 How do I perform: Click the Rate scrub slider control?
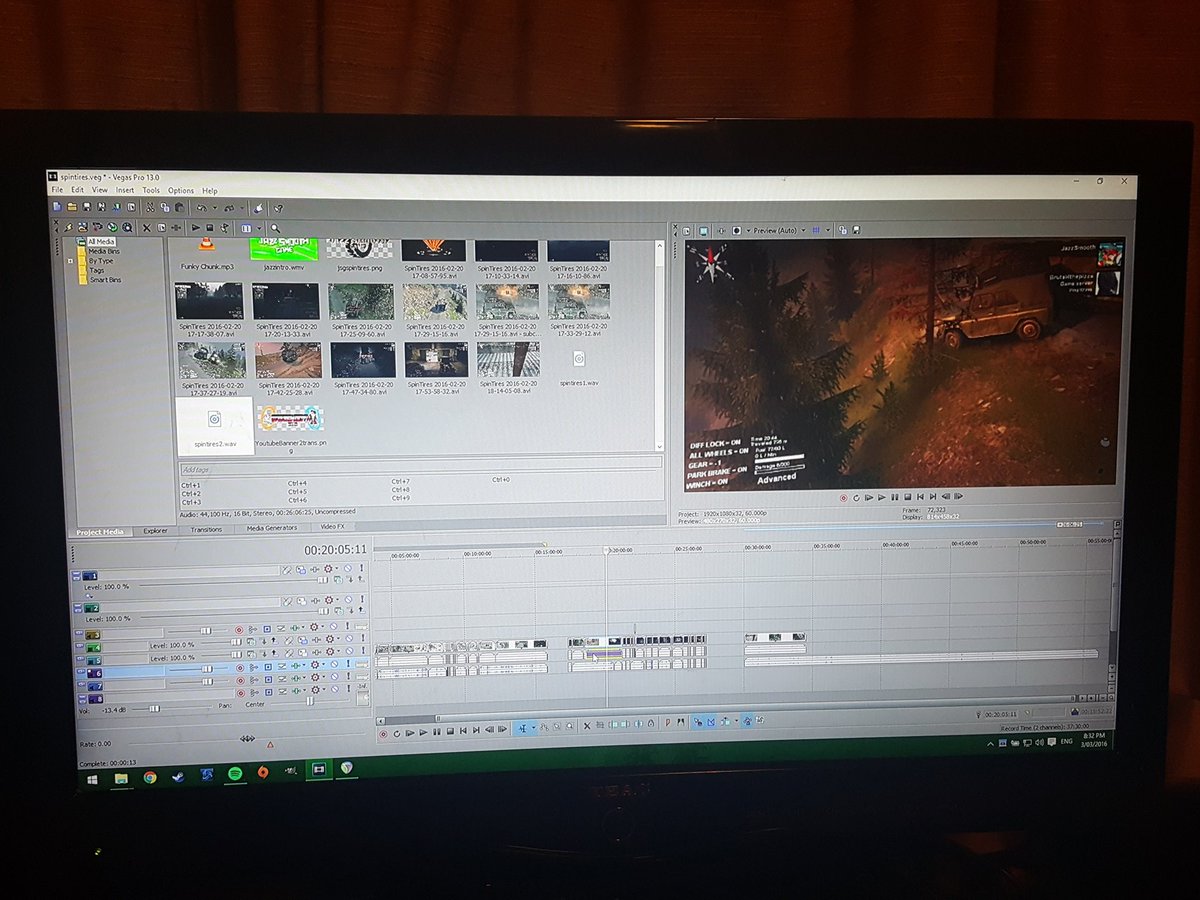pyautogui.click(x=247, y=738)
